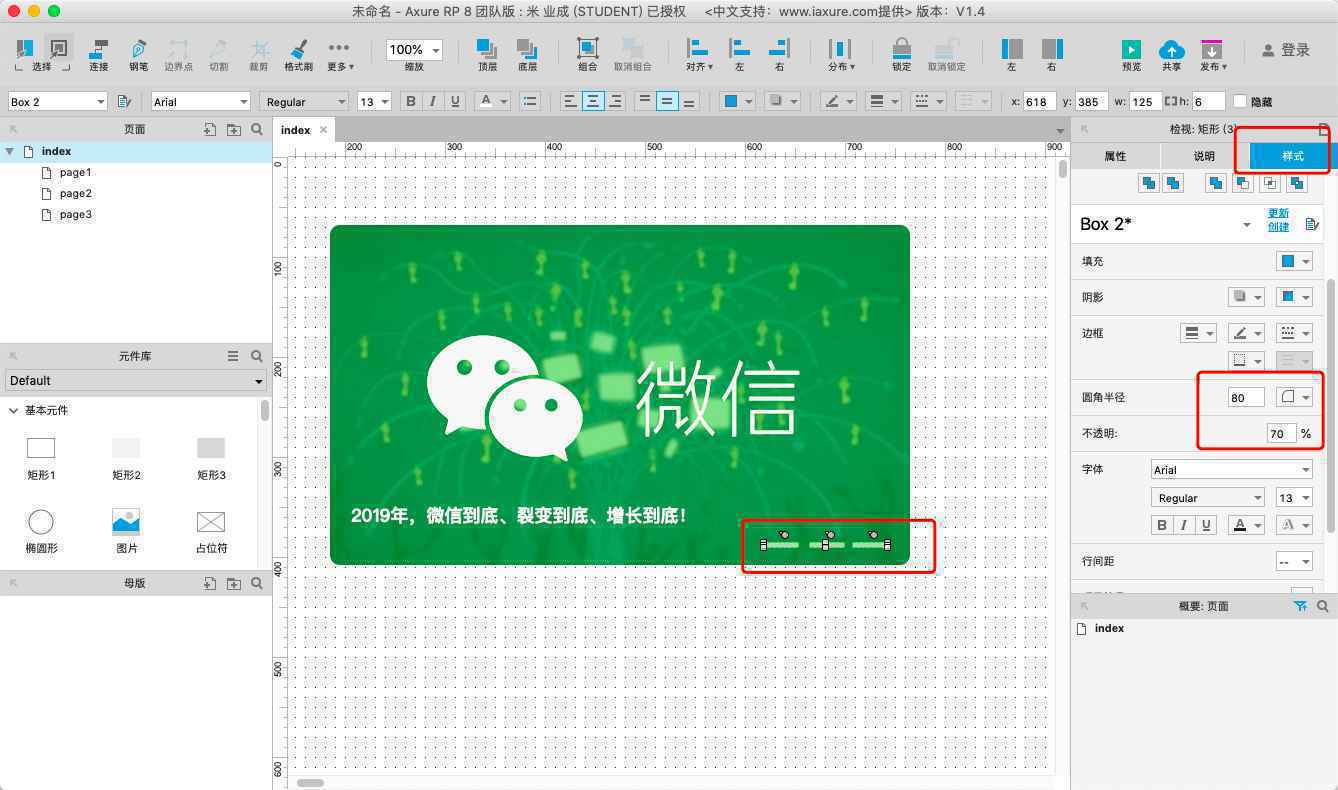The width and height of the screenshot is (1338, 790).
Task: Select page3 in the pages tree
Action: (75, 214)
